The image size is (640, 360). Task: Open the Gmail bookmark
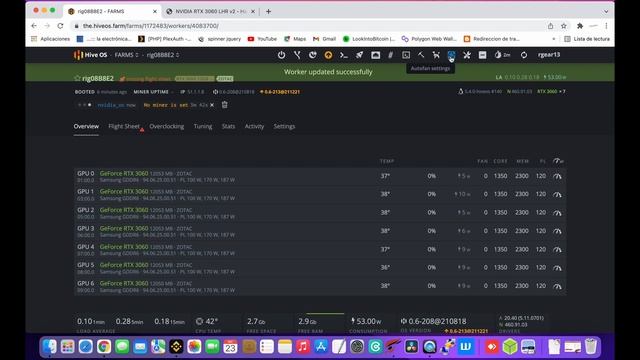[324, 39]
